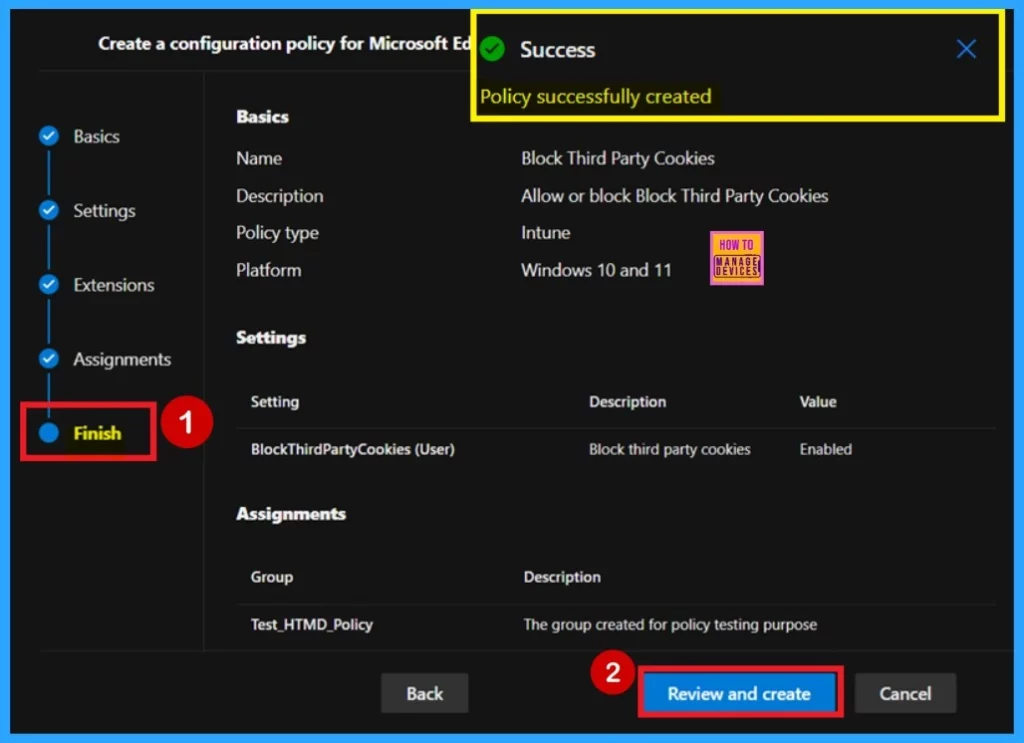Go to the Extensions step
Image resolution: width=1024 pixels, height=743 pixels.
click(114, 285)
